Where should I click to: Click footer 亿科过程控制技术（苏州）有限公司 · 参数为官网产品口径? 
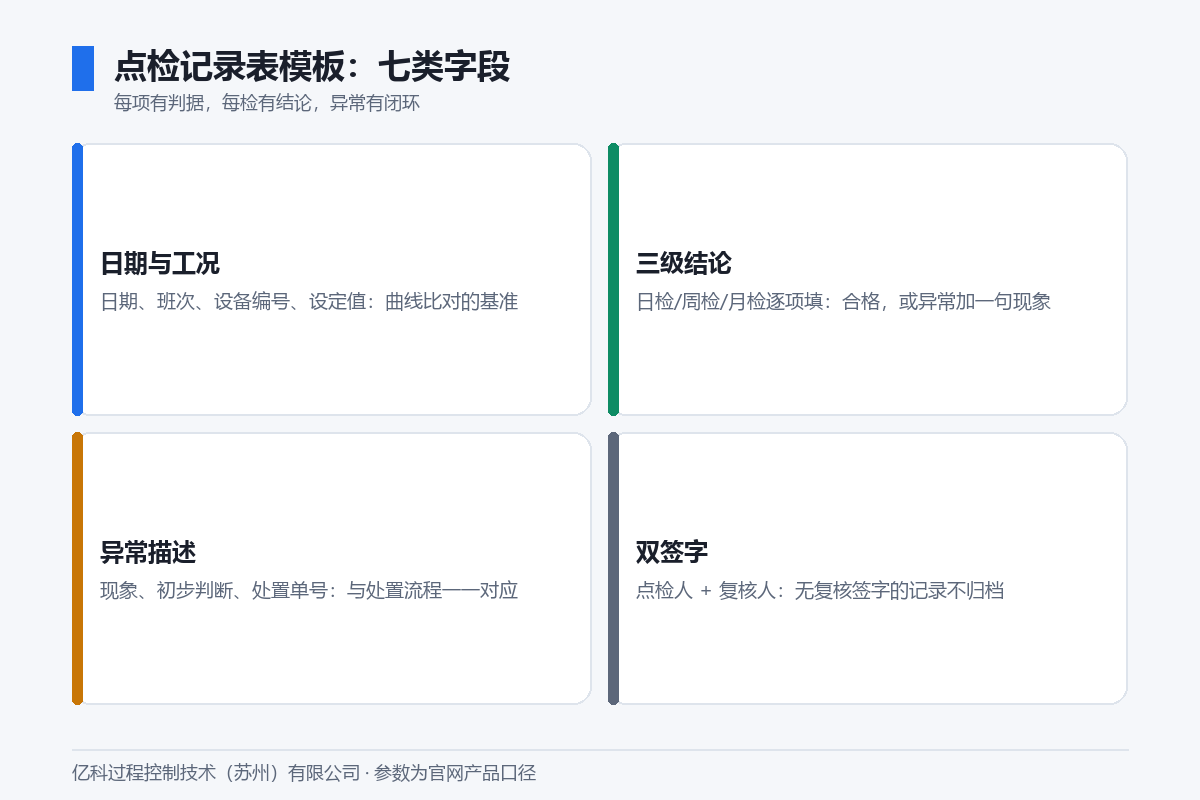(x=304, y=773)
